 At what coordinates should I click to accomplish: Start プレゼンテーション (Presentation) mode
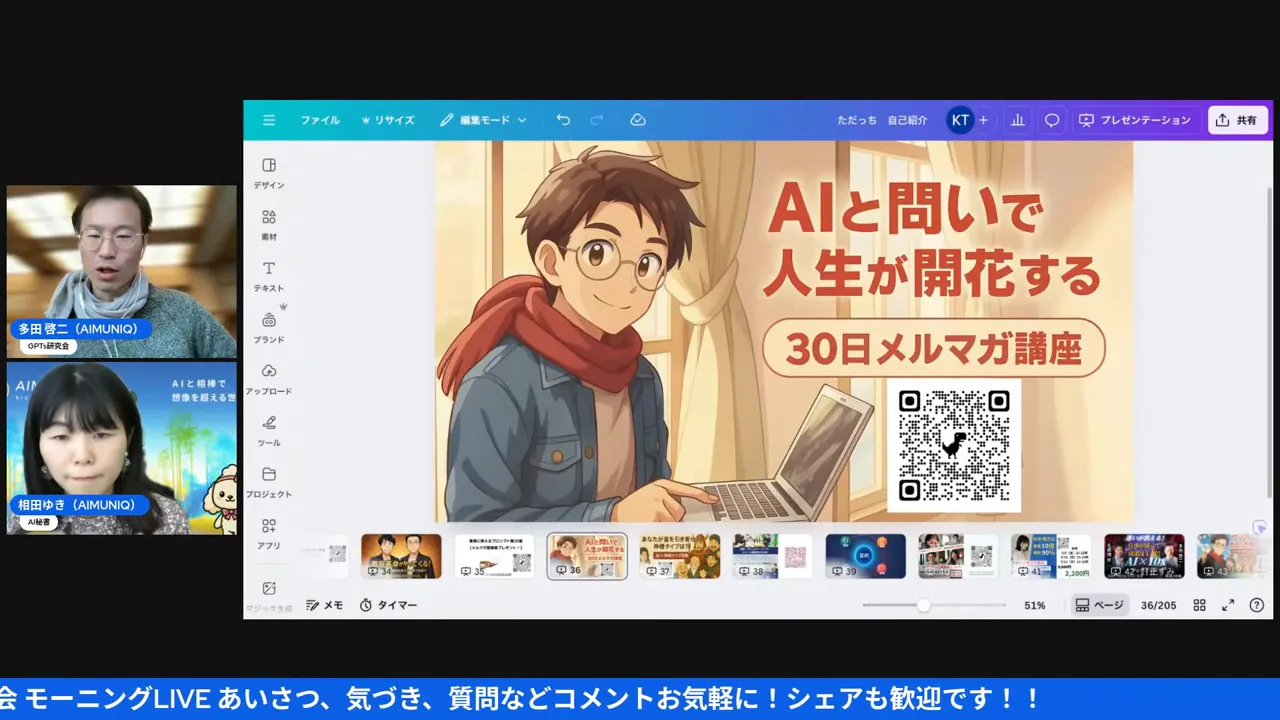coord(1135,120)
